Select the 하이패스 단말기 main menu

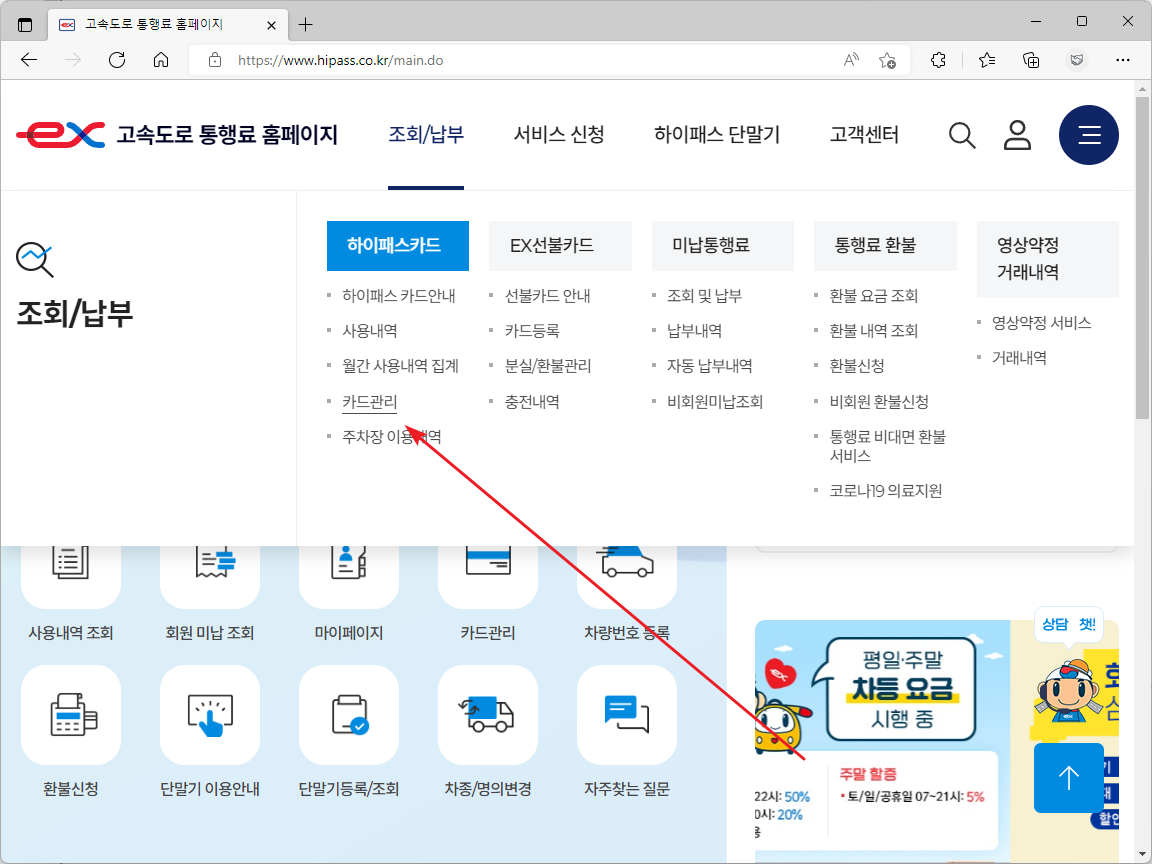click(717, 135)
